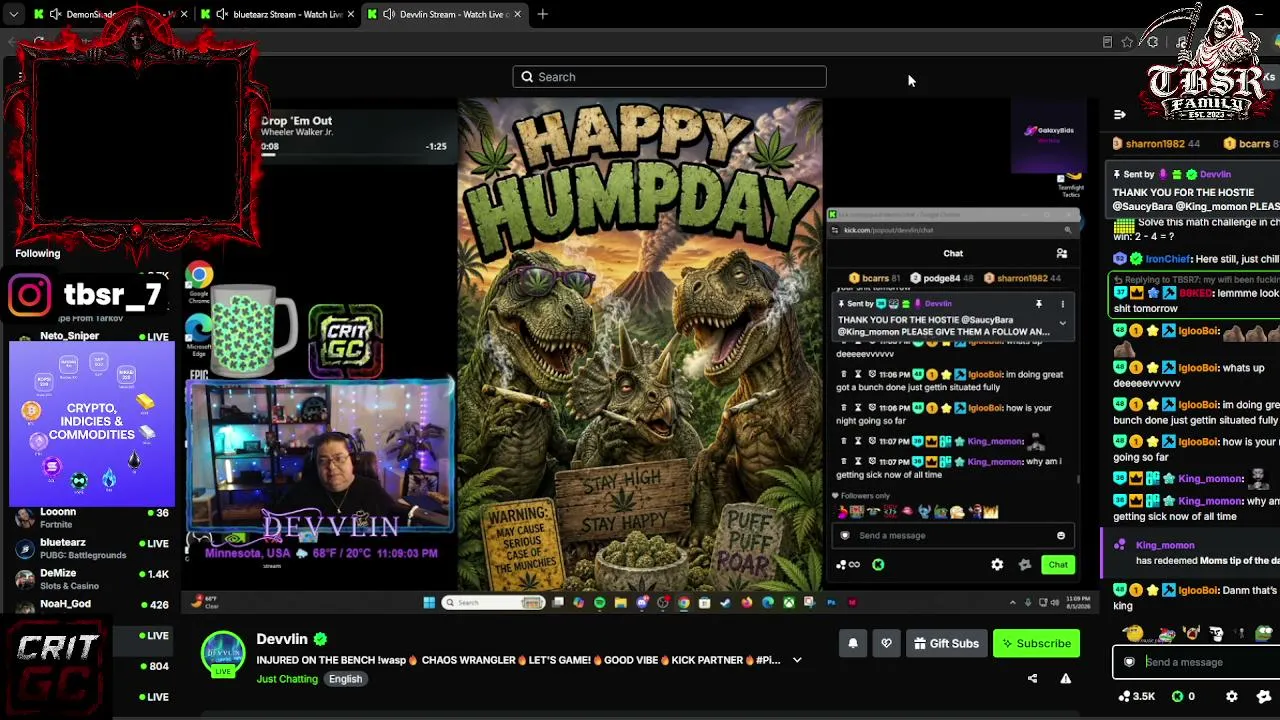This screenshot has width=1280, height=720.
Task: Mute audio on the bluetearz tab
Action: (221, 14)
